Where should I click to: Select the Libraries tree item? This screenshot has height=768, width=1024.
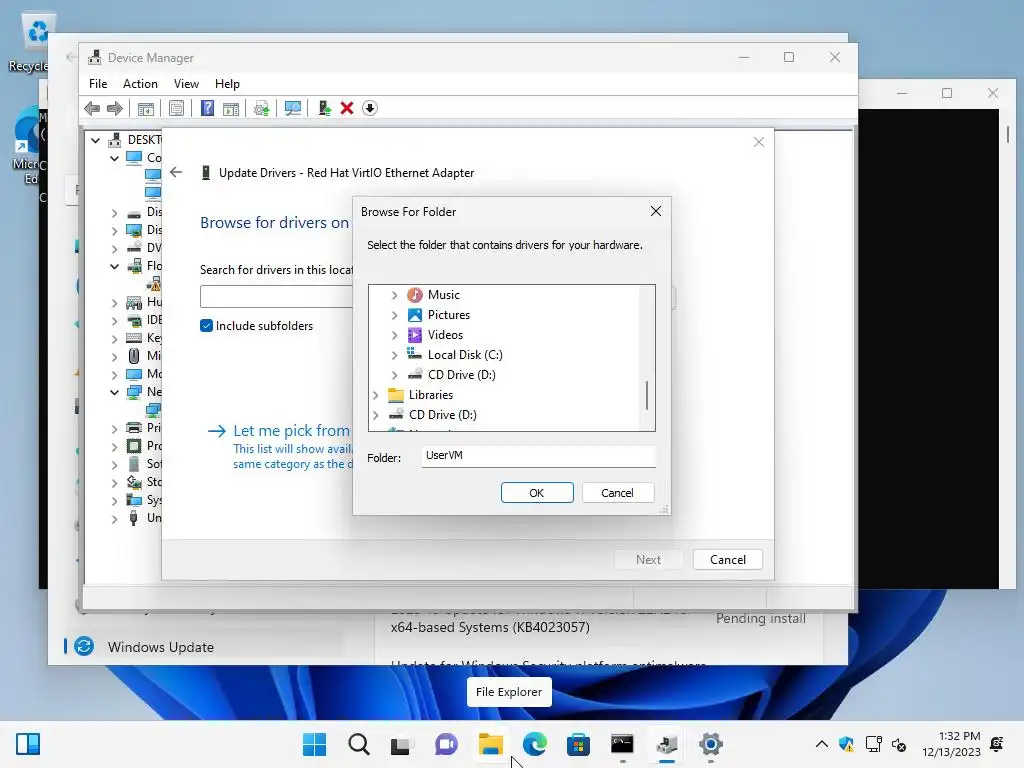pos(431,394)
